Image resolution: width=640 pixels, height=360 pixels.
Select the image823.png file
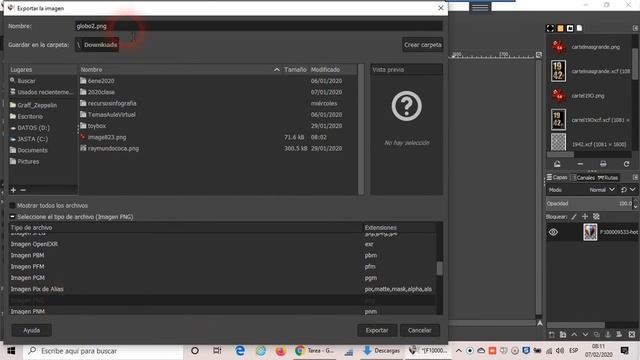[x=218, y=137]
